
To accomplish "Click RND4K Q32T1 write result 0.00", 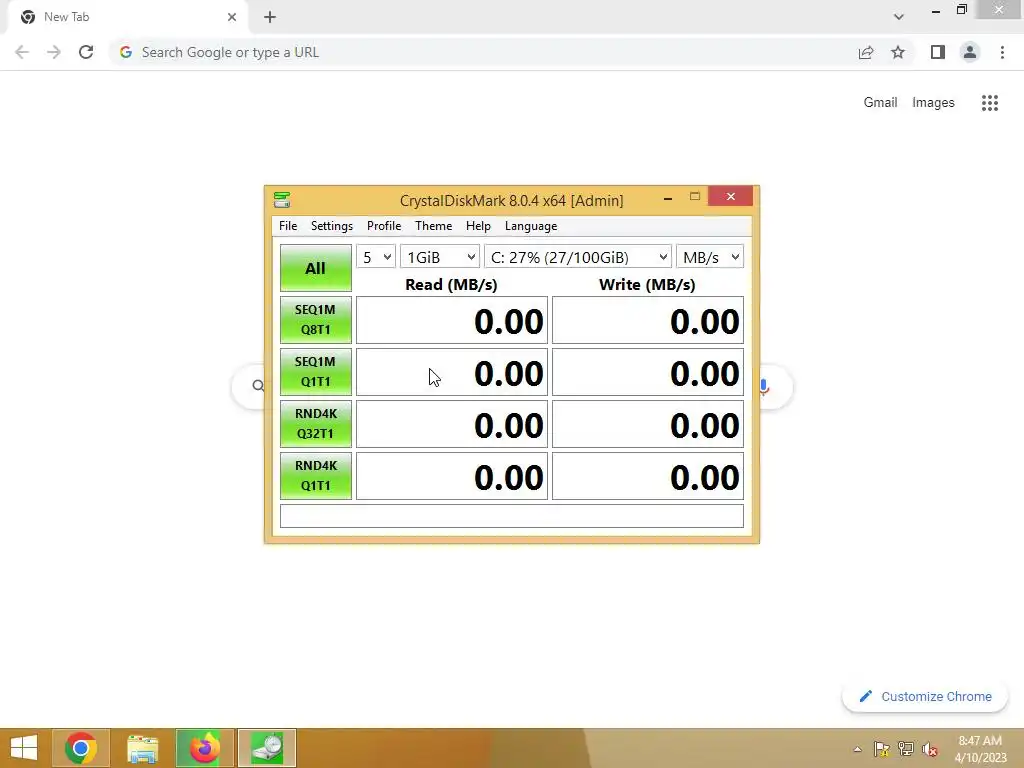I will 648,424.
